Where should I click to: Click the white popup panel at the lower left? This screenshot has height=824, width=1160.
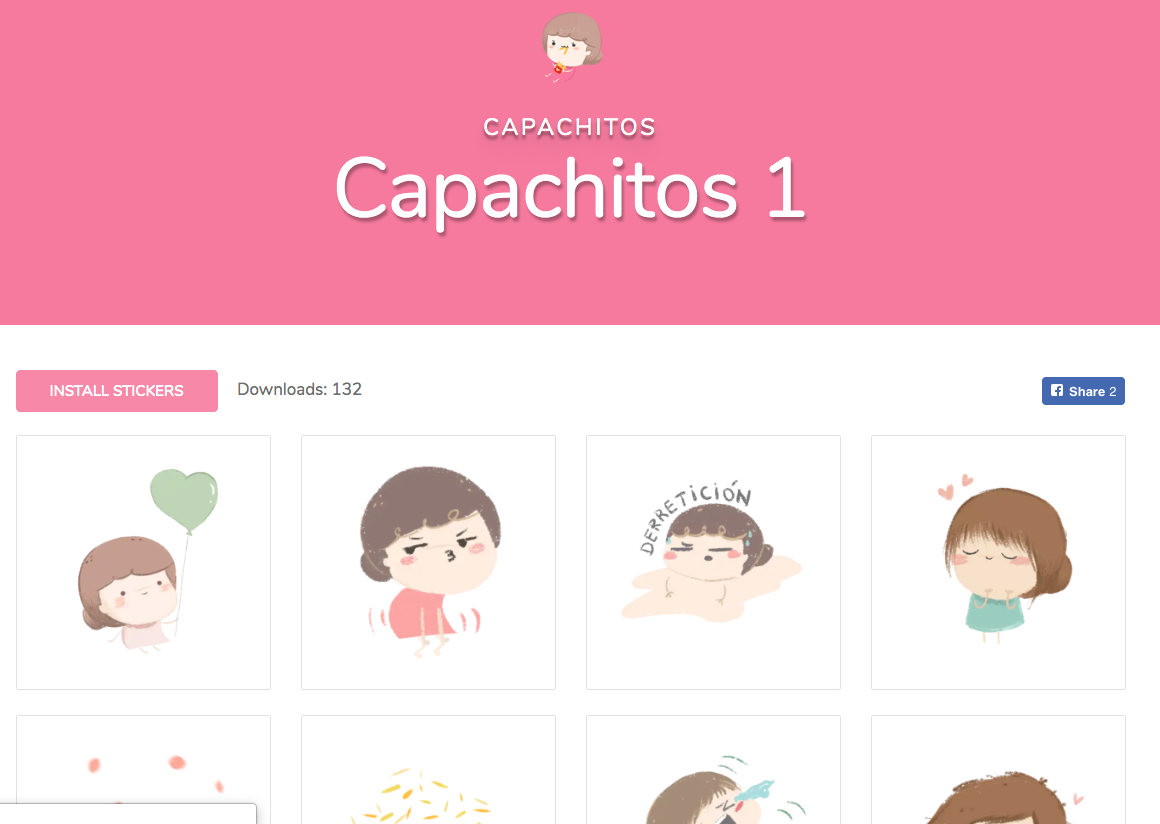pyautogui.click(x=128, y=814)
